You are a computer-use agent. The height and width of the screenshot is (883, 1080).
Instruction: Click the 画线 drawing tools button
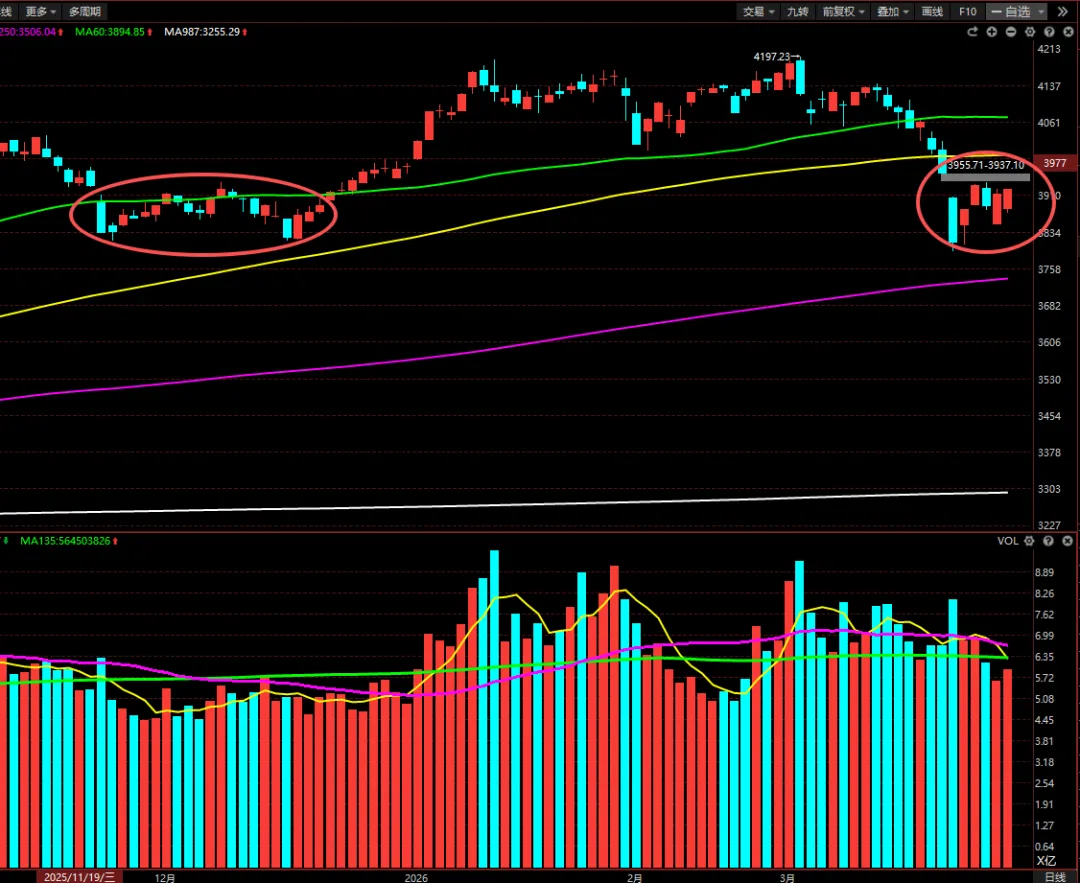point(932,12)
